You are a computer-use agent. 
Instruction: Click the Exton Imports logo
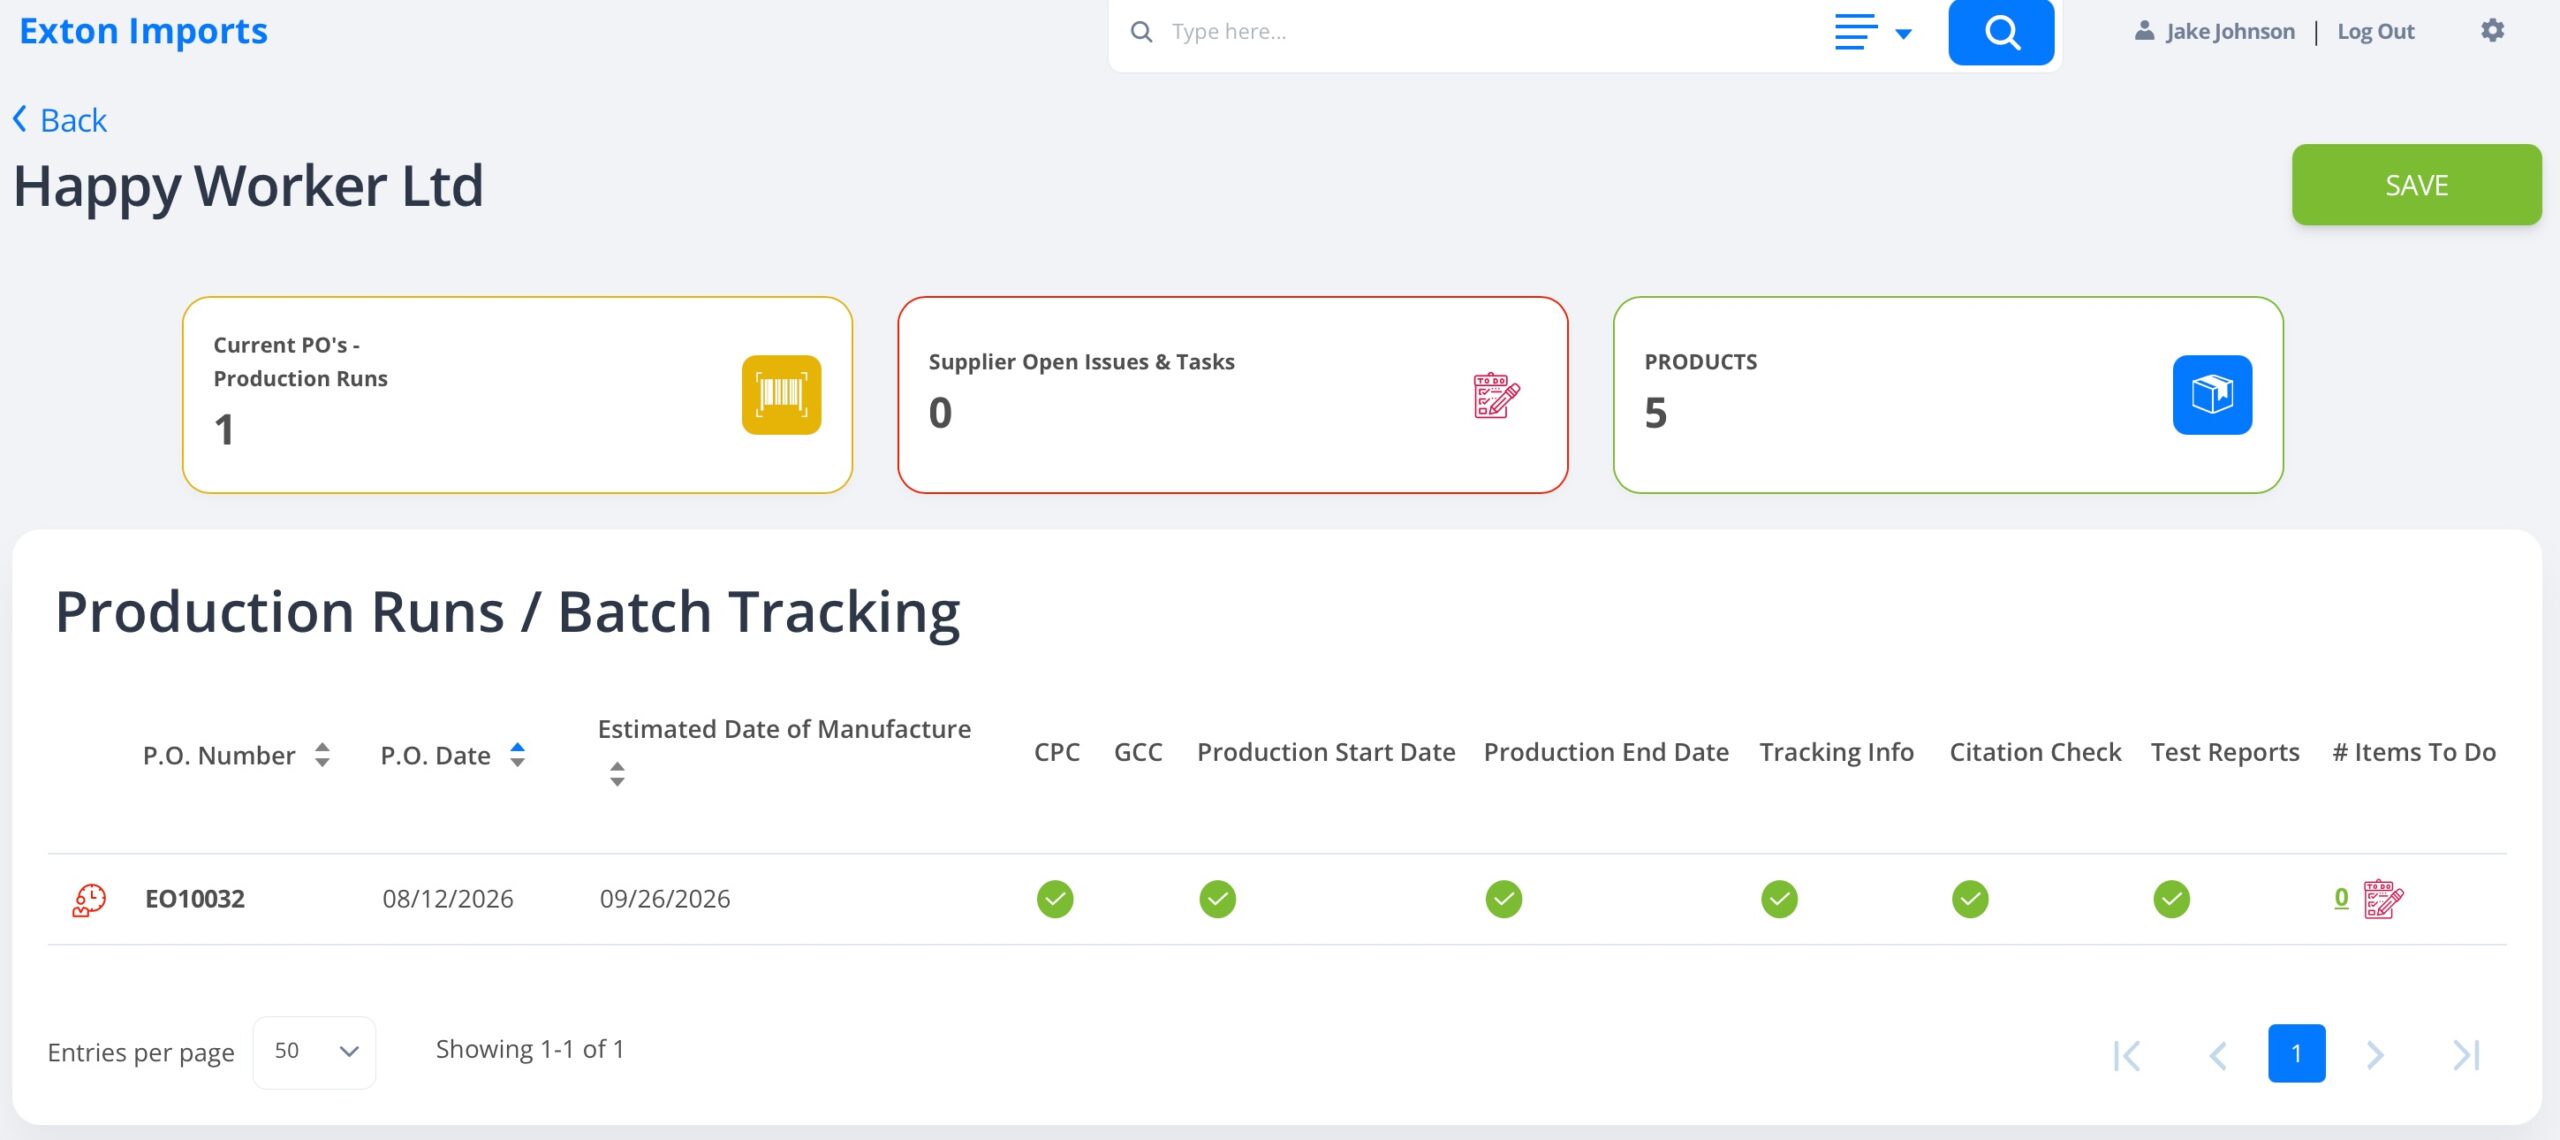pos(143,31)
